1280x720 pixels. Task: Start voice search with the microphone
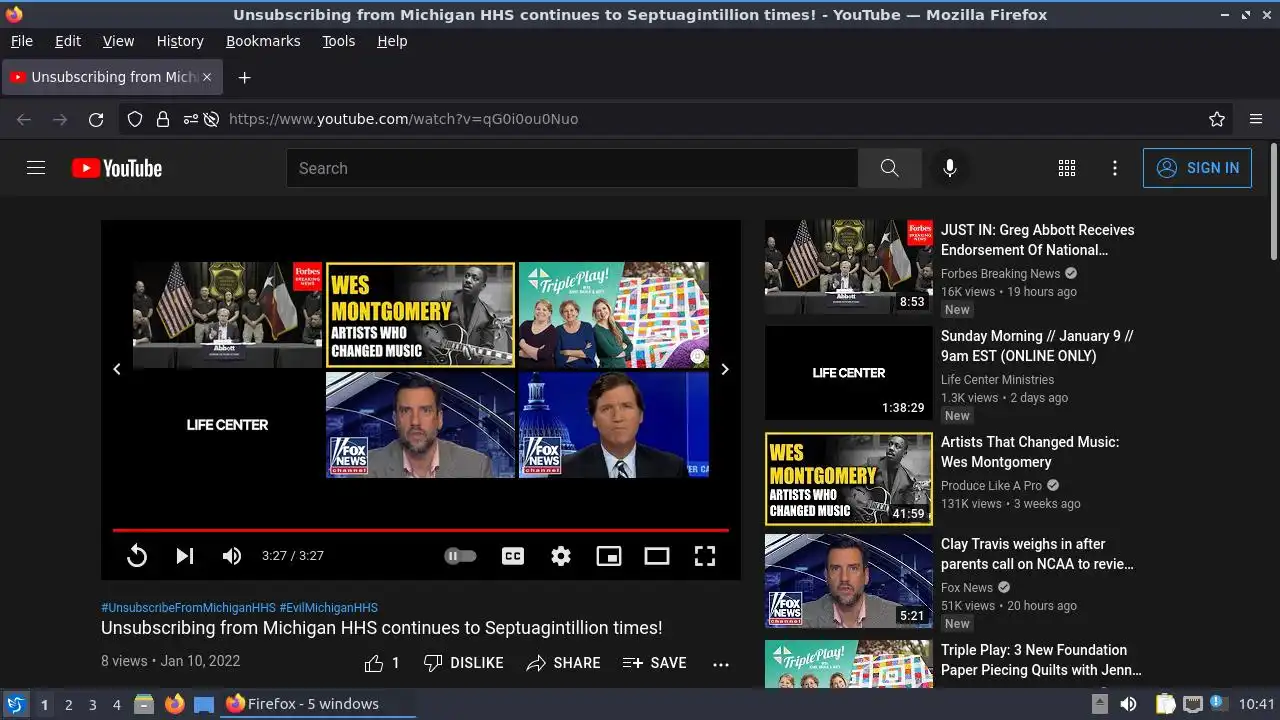click(x=950, y=168)
